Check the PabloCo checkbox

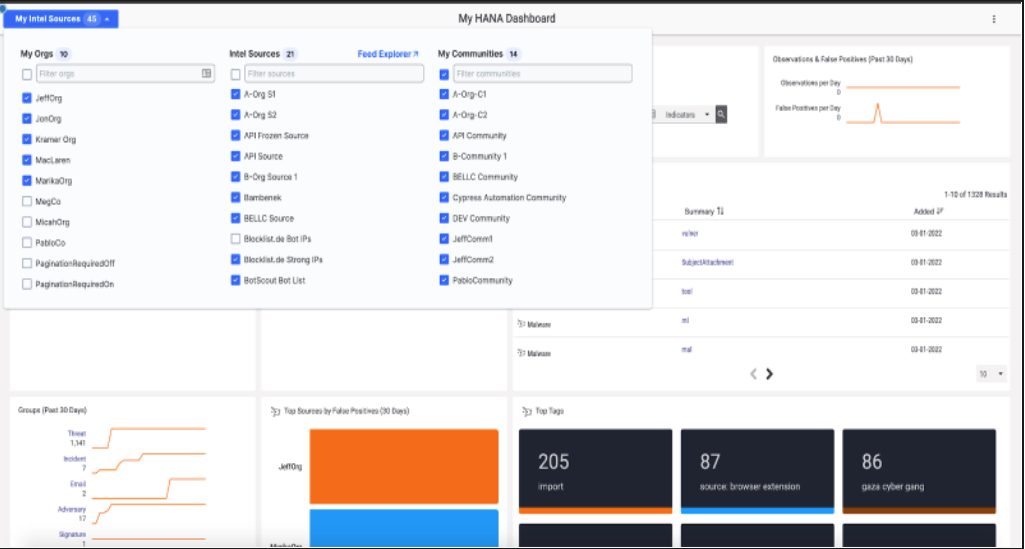[27, 242]
